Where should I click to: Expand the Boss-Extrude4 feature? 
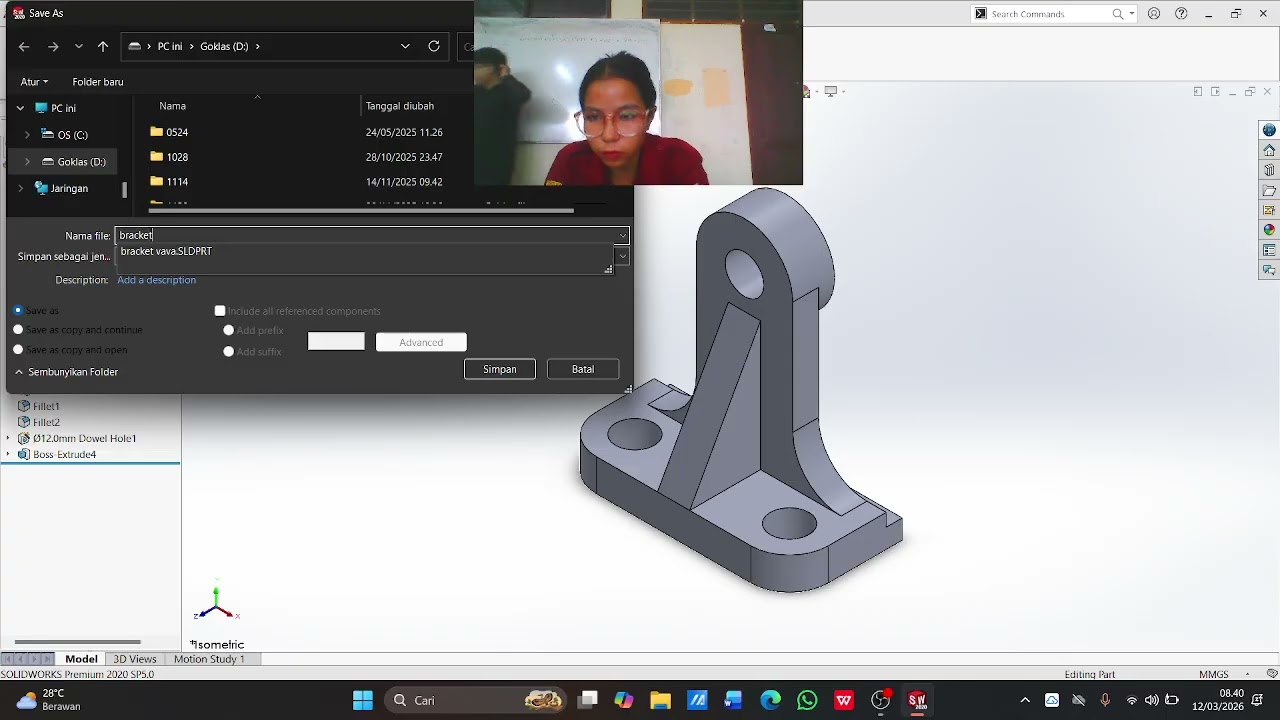click(x=8, y=454)
